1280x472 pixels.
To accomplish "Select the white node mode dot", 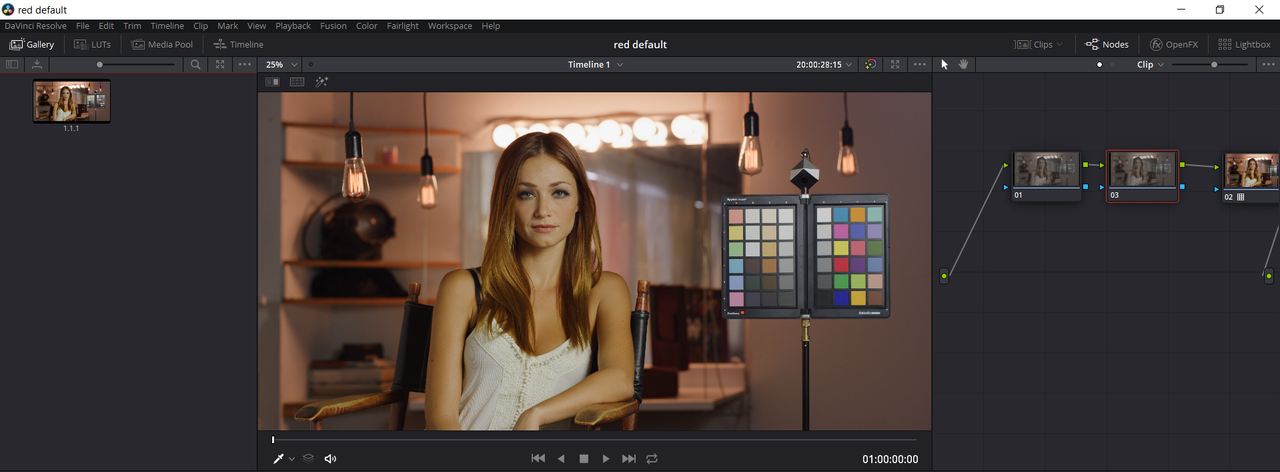I will [x=1100, y=64].
